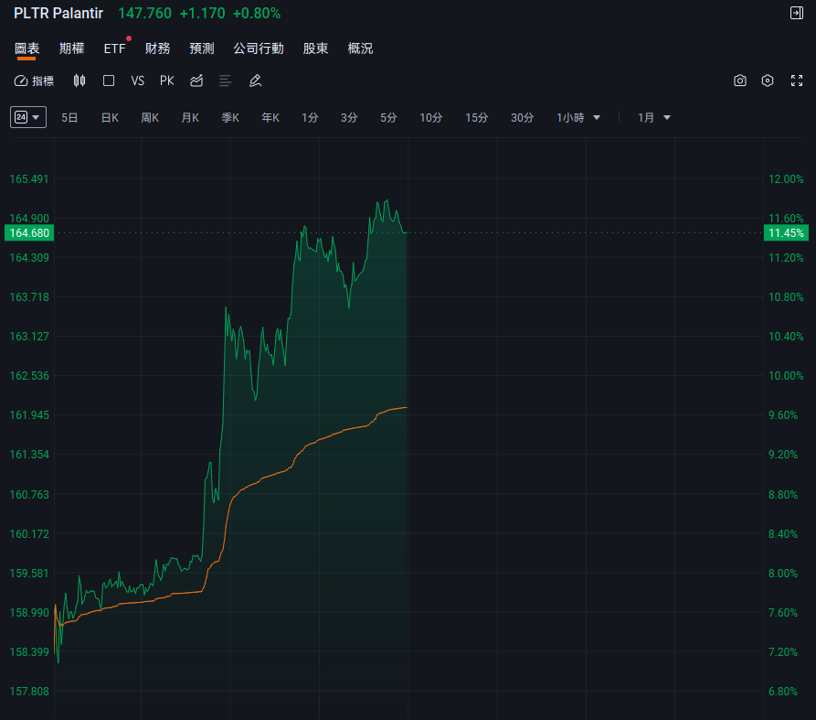Take a chart snapshot with camera icon
816x720 pixels.
(740, 81)
